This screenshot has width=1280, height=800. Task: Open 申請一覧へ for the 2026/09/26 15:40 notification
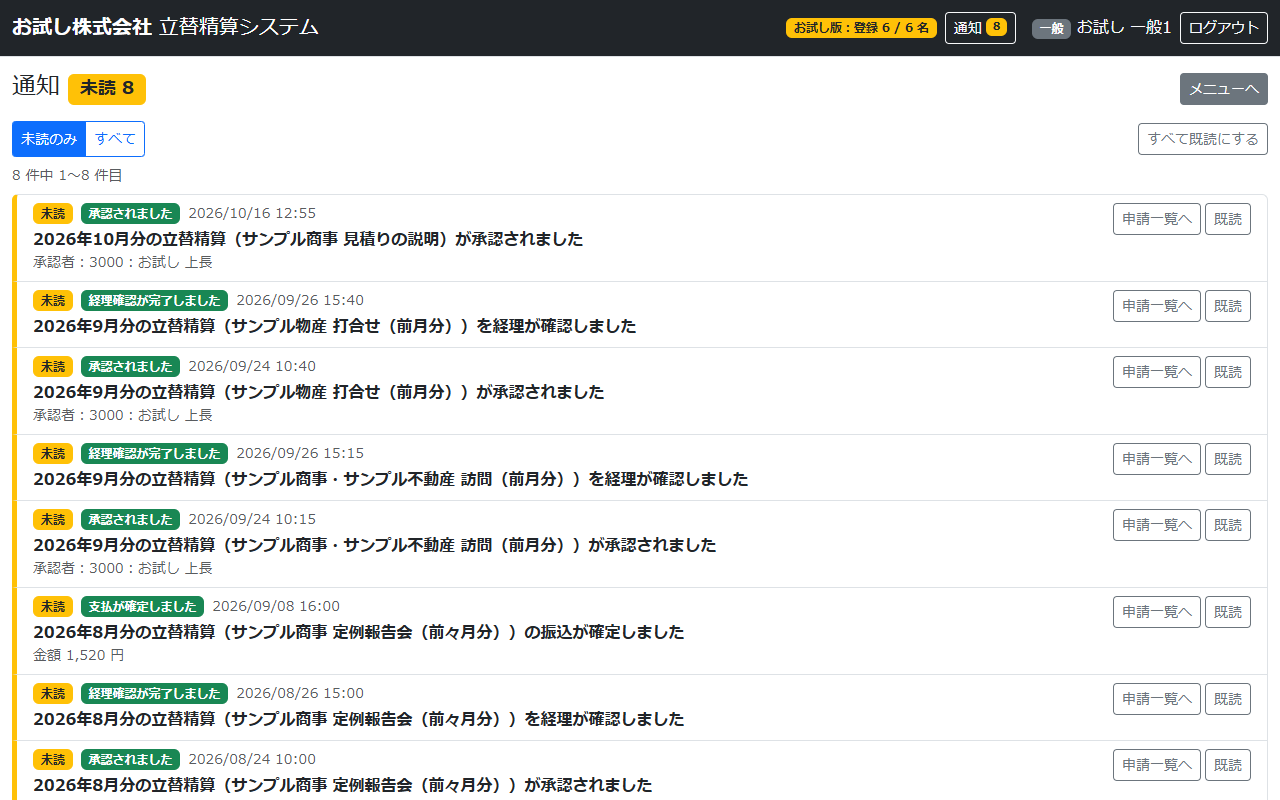(x=1157, y=306)
